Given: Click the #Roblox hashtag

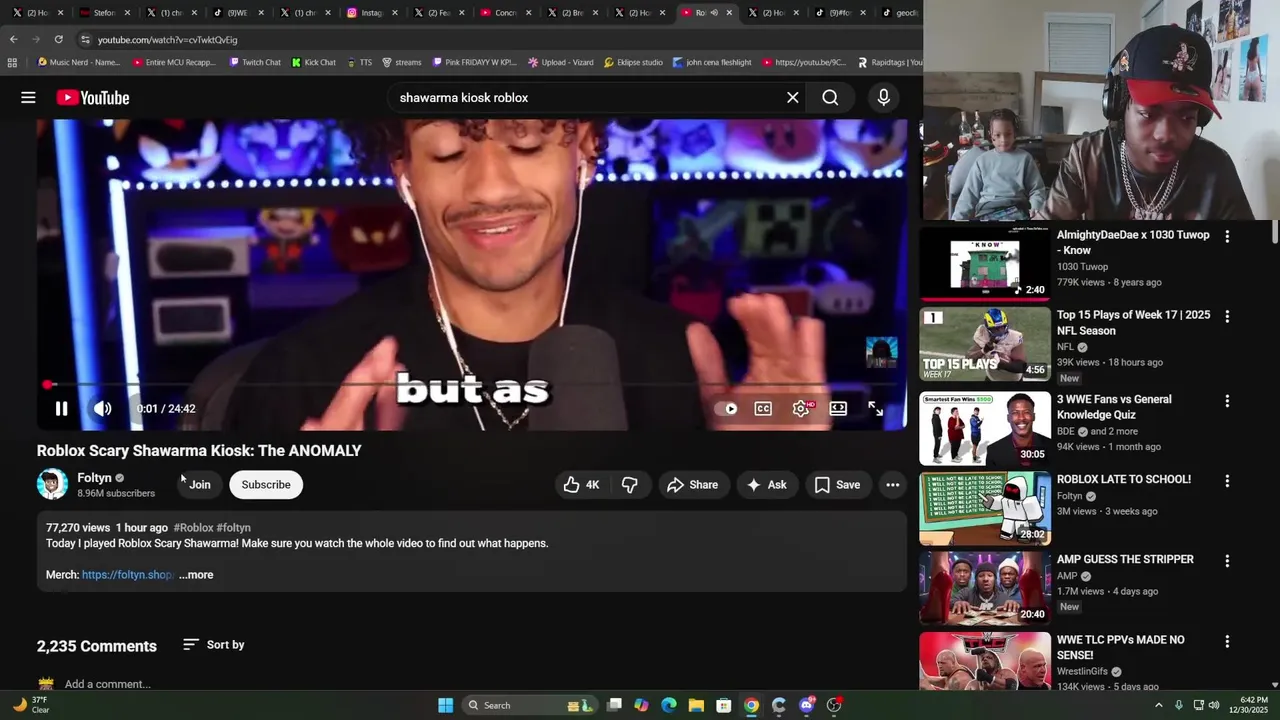Looking at the screenshot, I should coord(193,527).
